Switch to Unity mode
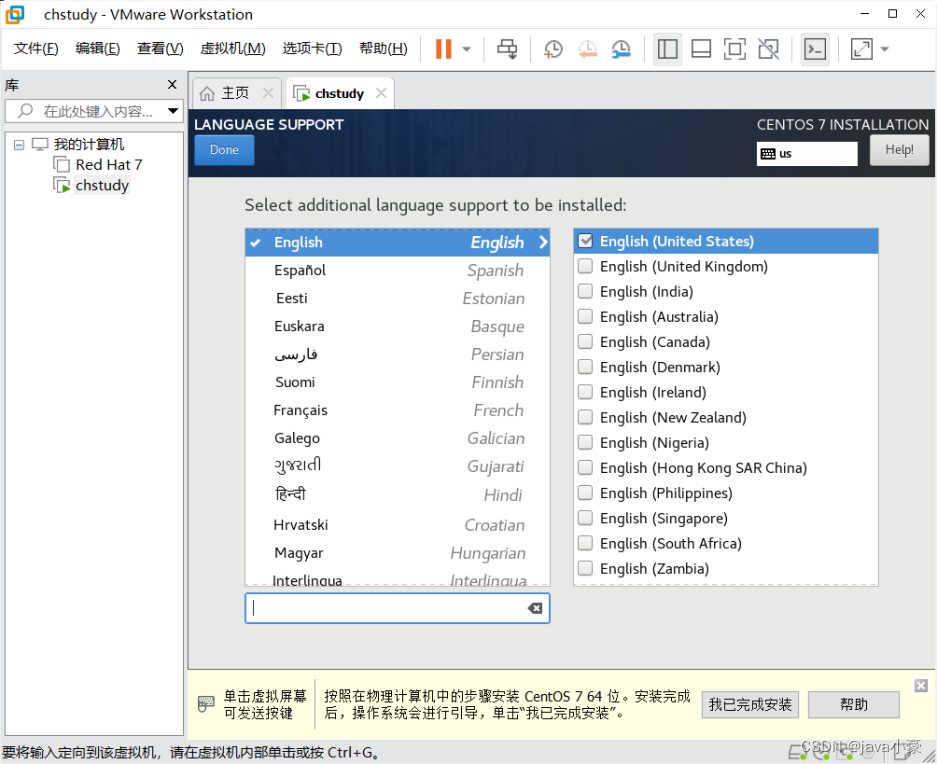 coord(768,49)
